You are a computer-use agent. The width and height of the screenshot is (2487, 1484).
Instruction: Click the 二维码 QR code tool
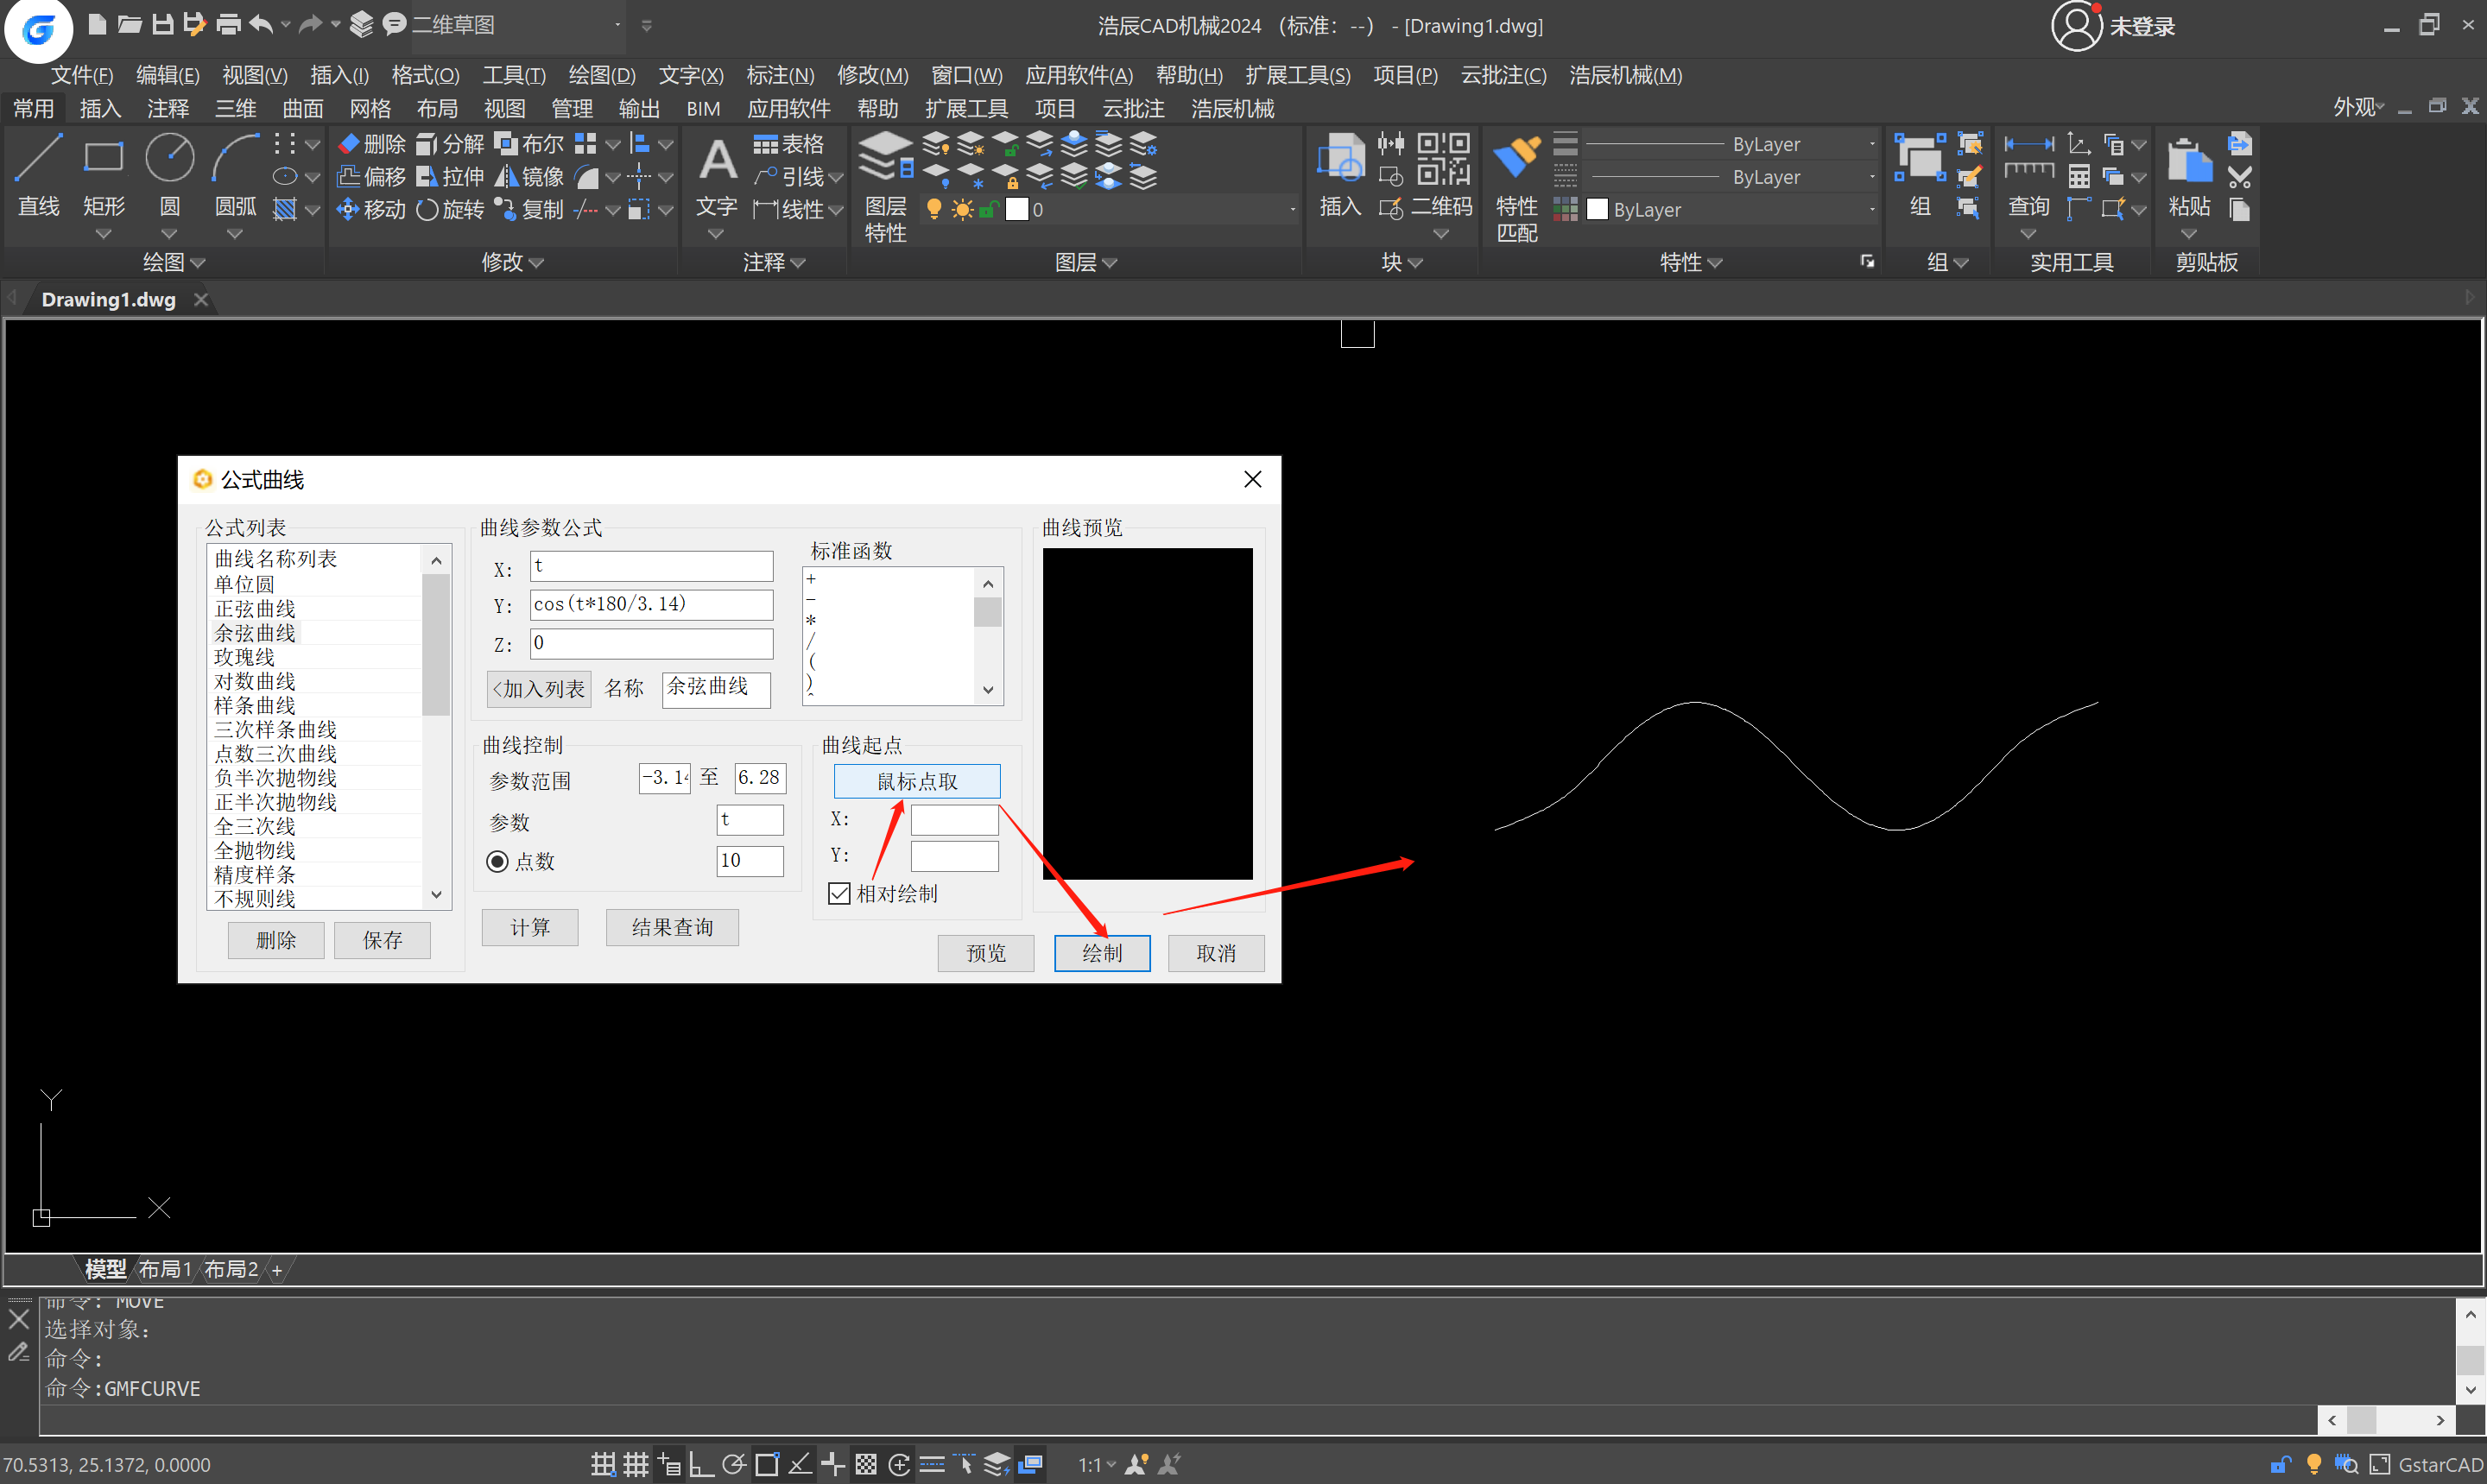point(1442,160)
